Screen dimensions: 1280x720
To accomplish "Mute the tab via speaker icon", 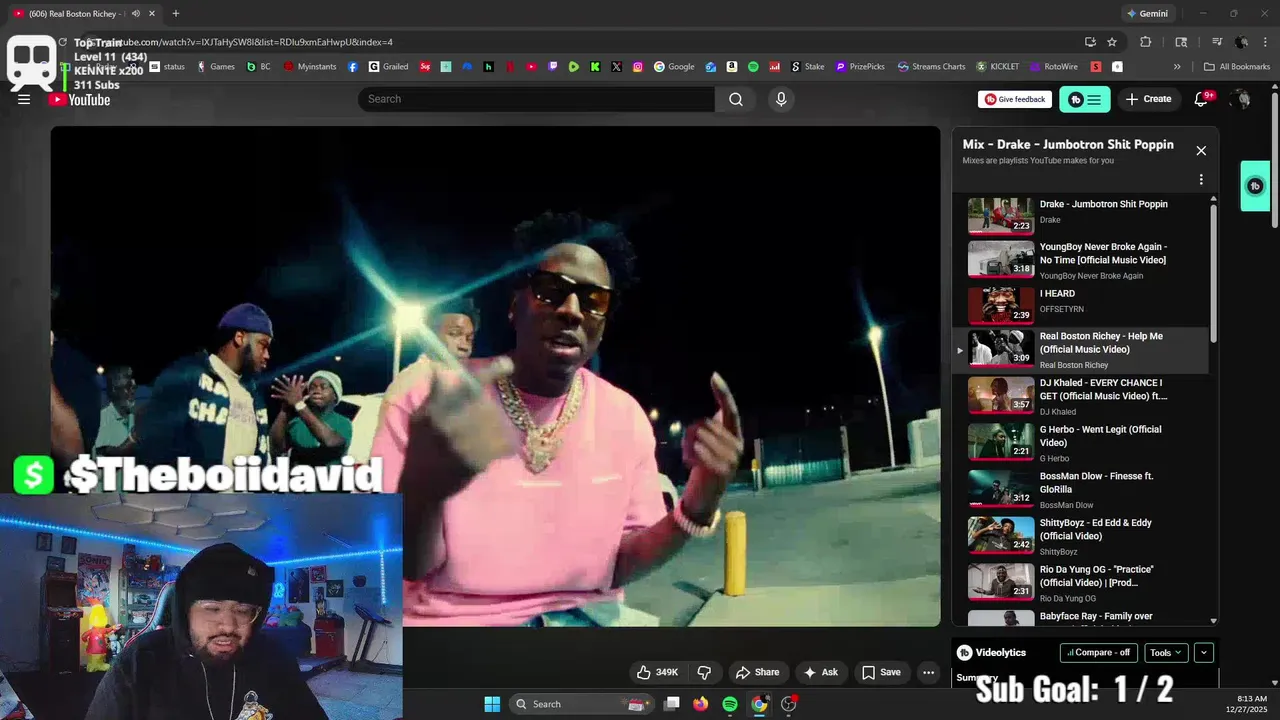I will tap(135, 14).
